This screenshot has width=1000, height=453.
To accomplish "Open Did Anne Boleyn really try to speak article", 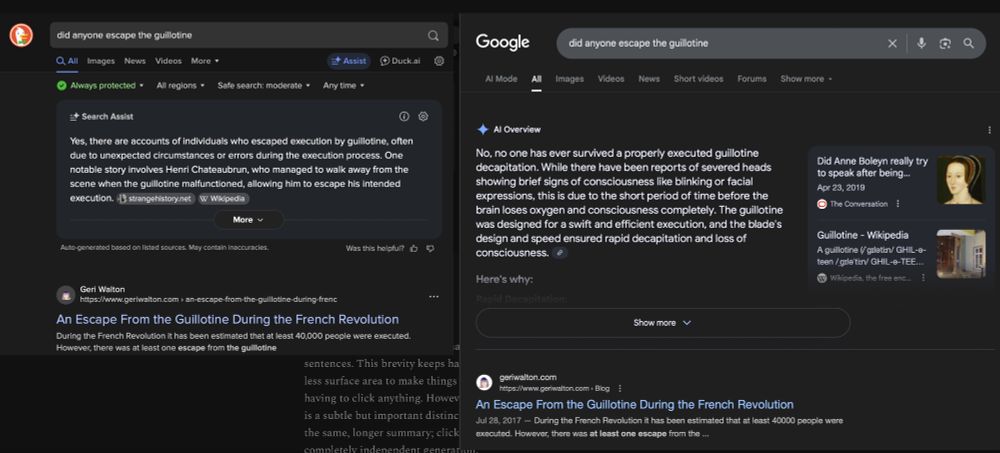I will (x=872, y=167).
